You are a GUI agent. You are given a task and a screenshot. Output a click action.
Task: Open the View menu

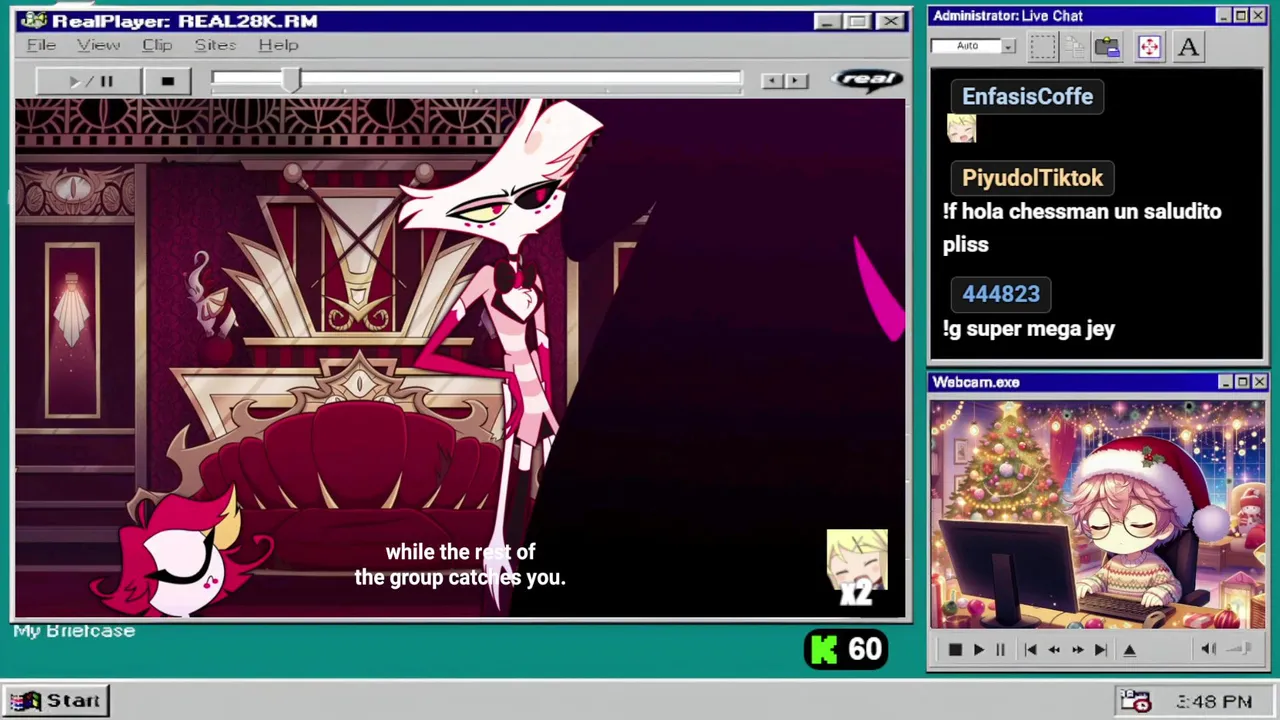[x=98, y=45]
